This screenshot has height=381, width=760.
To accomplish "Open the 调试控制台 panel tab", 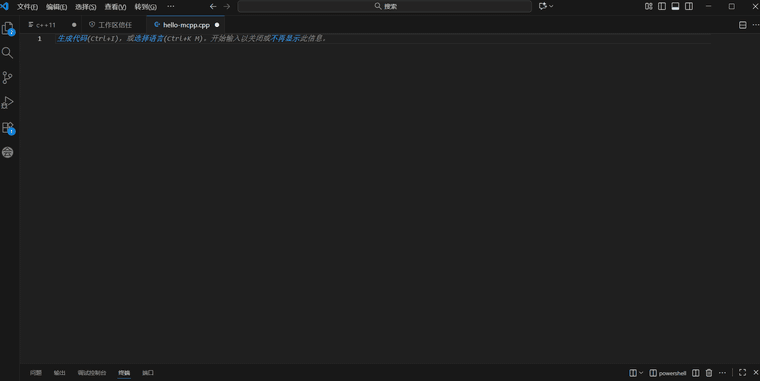I will pos(92,373).
